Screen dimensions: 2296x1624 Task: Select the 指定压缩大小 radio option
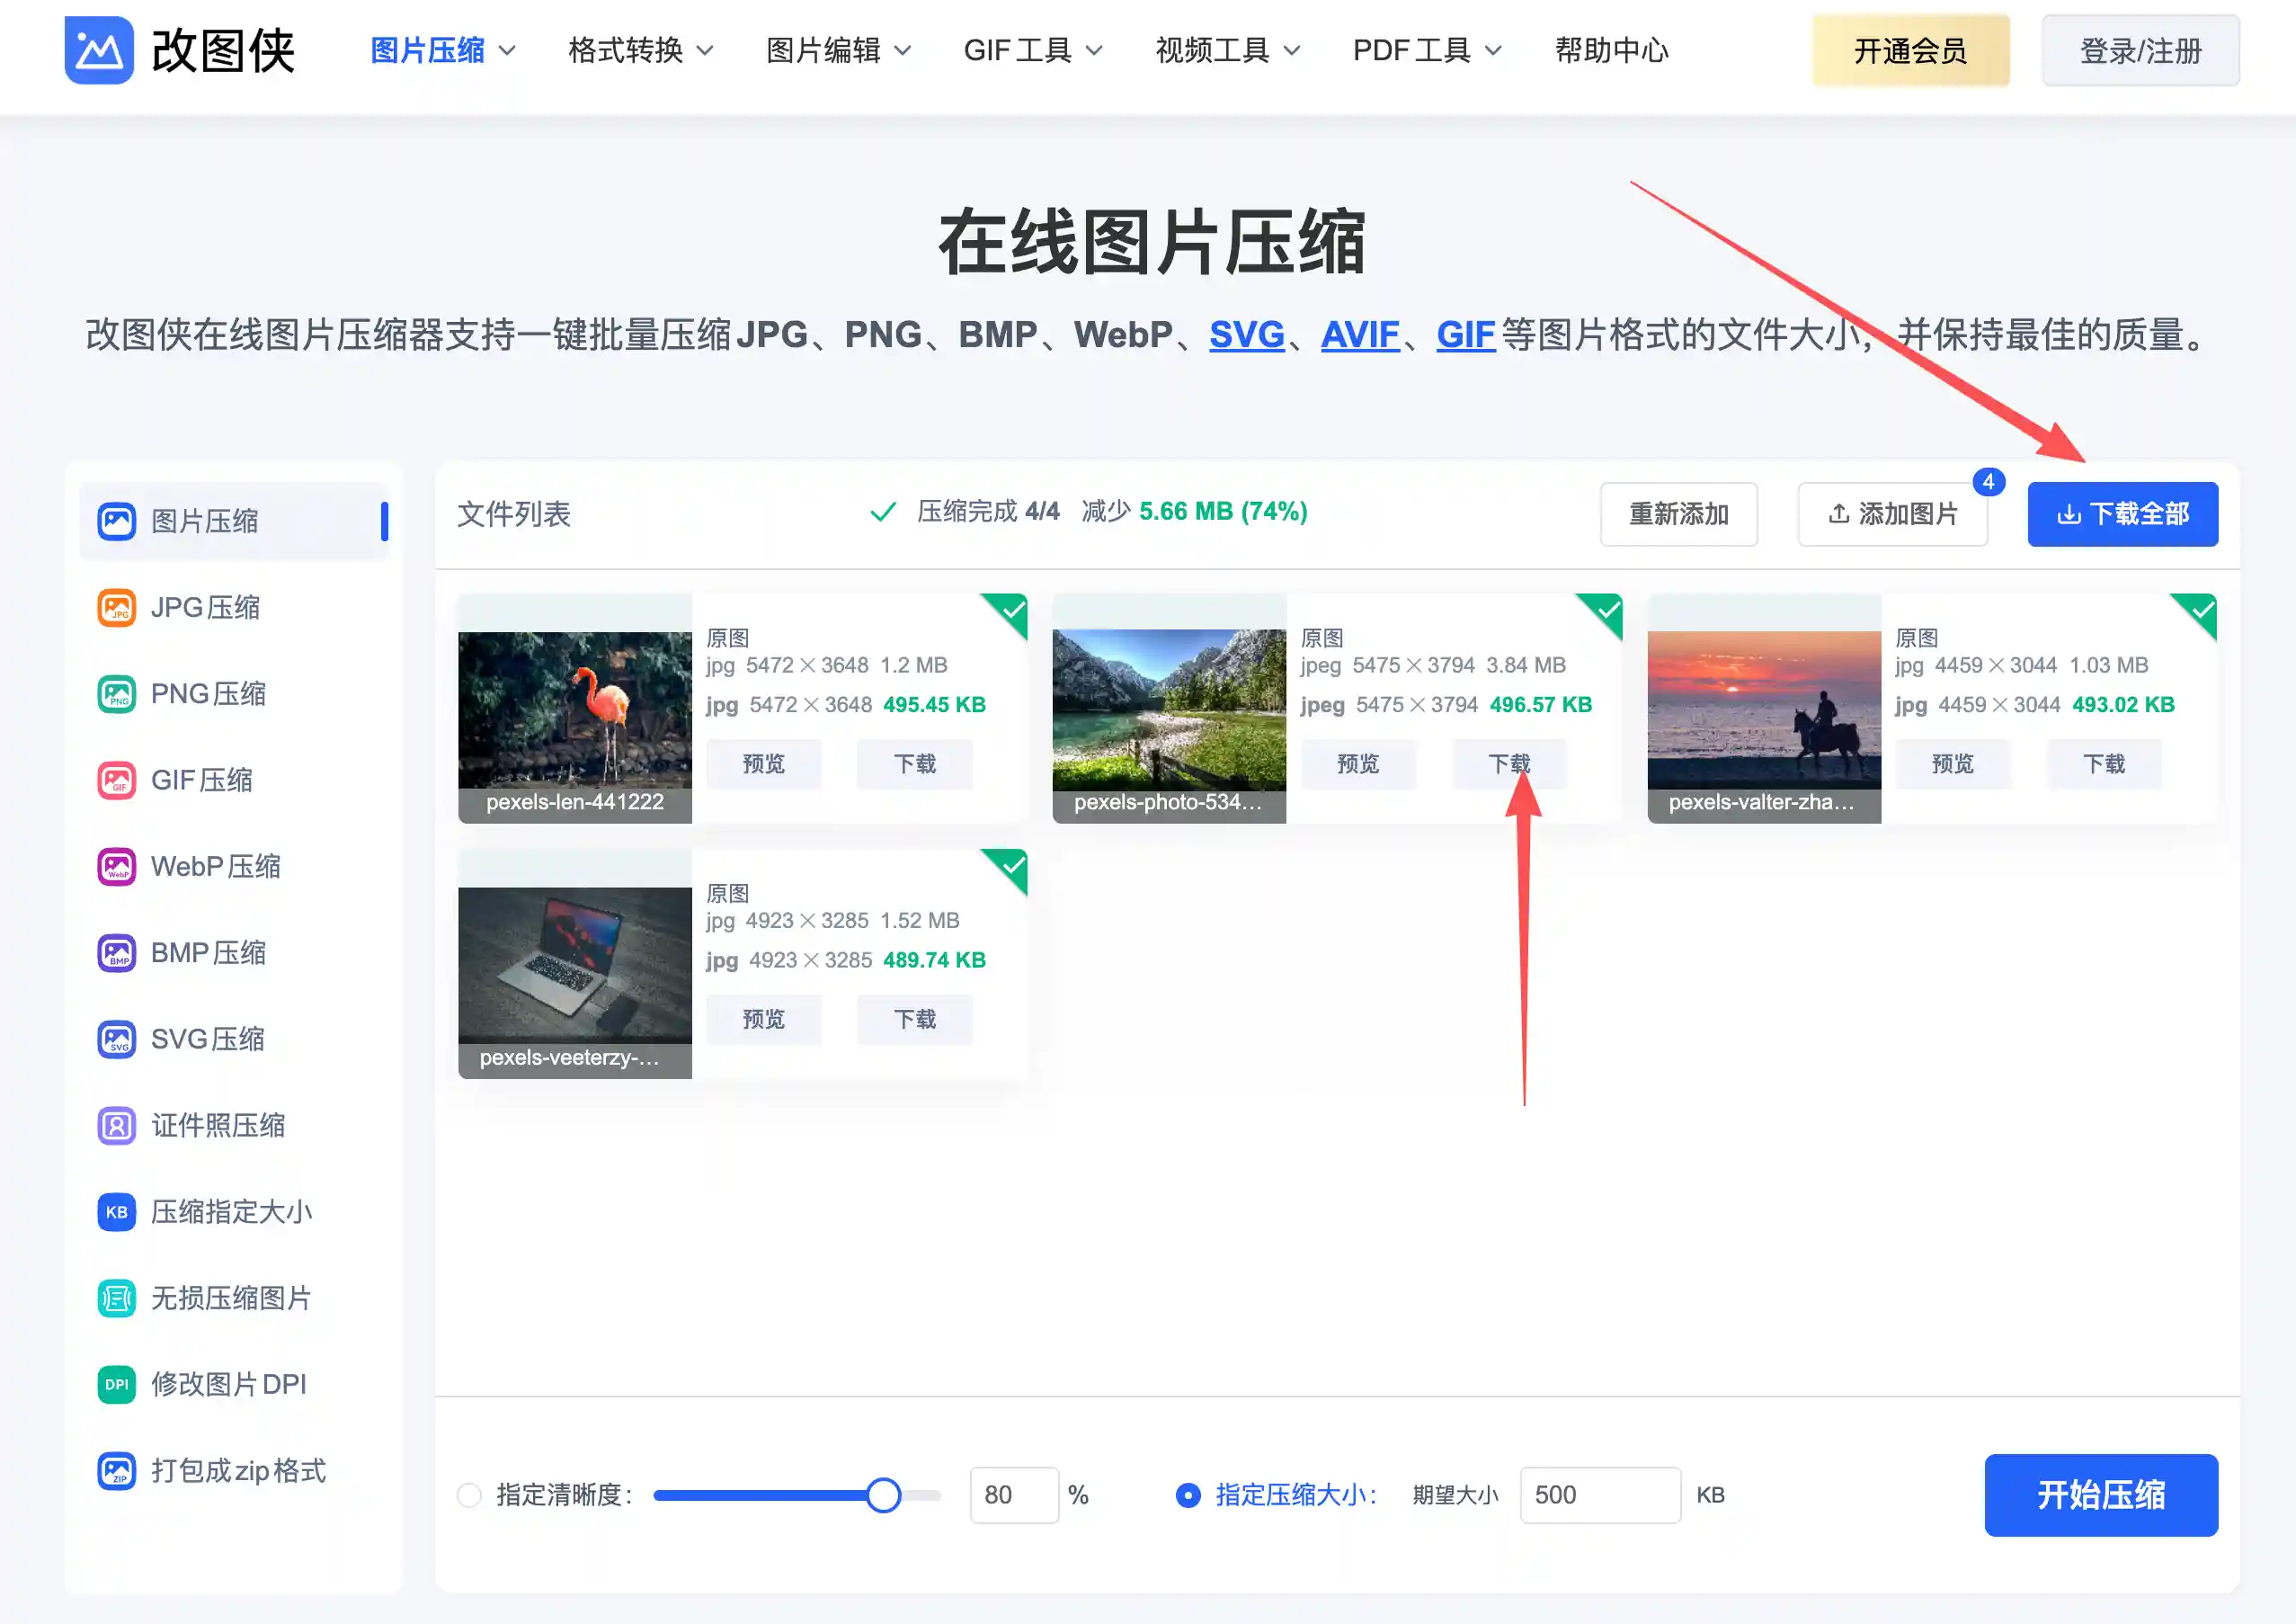point(1188,1494)
